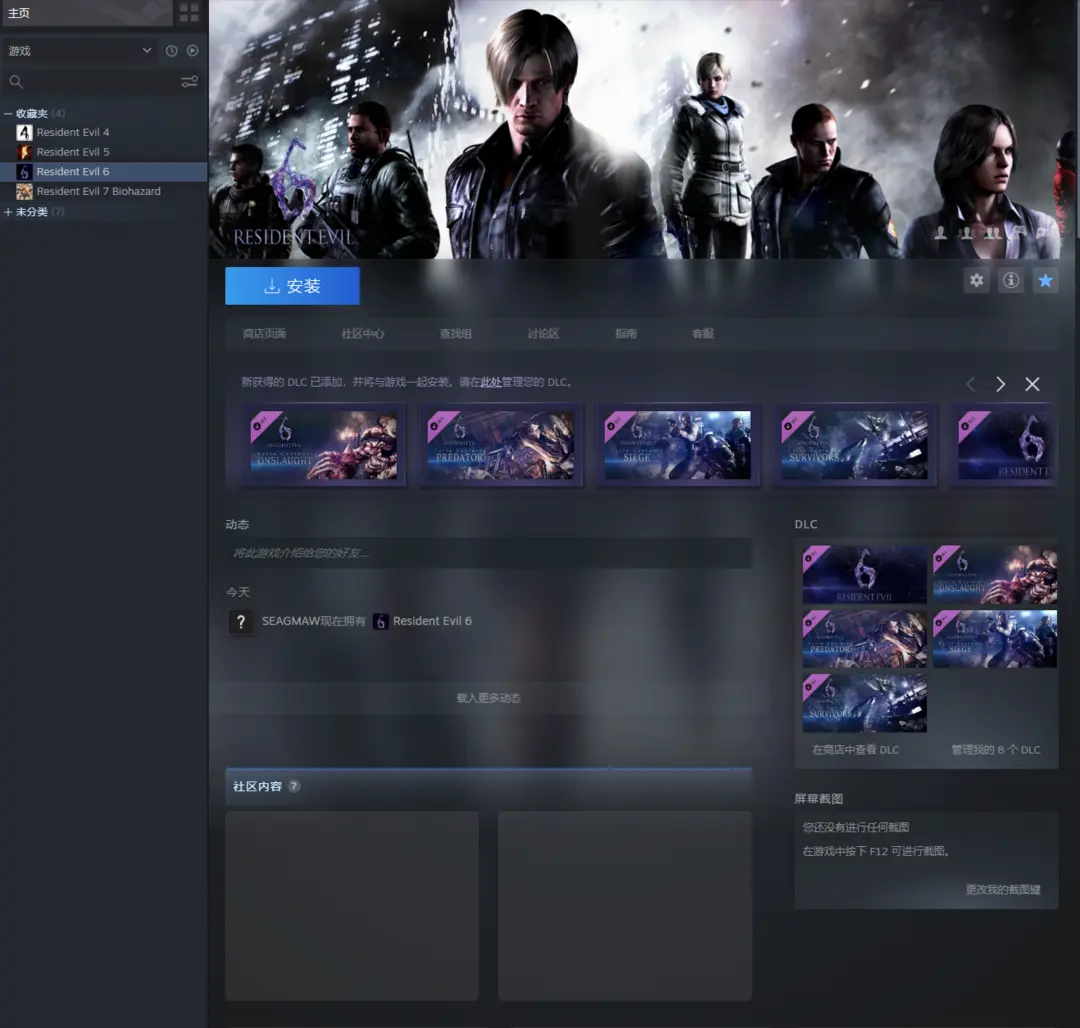Toggle ready-to-play filter icon
This screenshot has height=1028, width=1080.
pos(193,50)
